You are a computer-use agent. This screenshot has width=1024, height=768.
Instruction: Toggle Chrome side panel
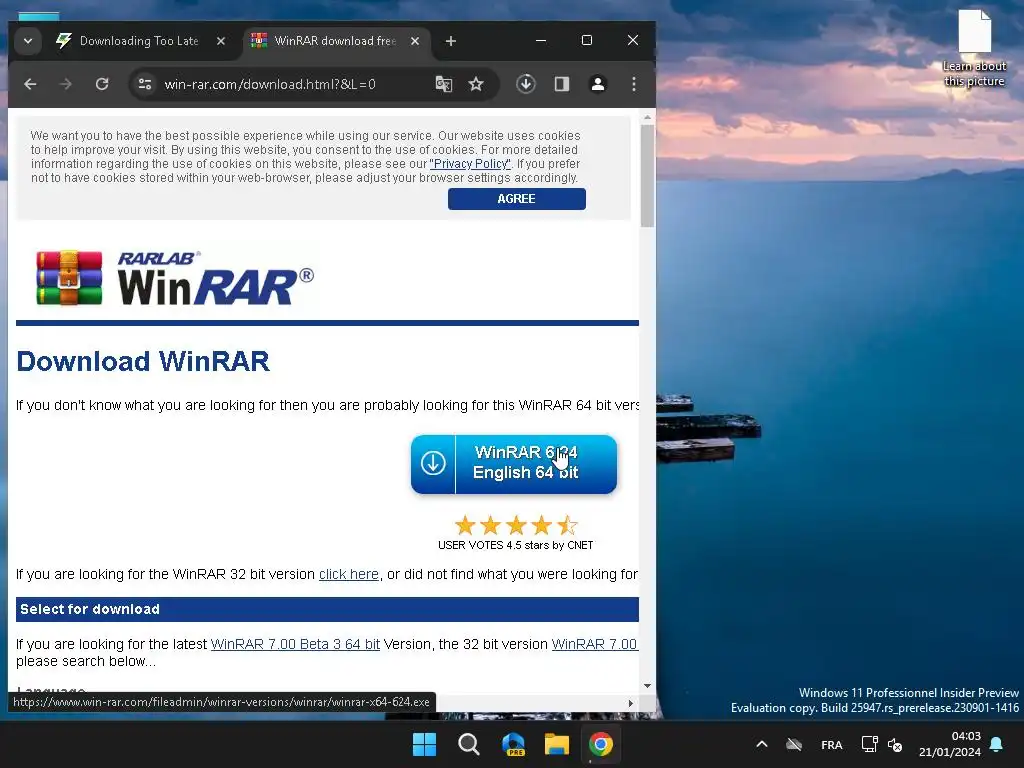562,84
